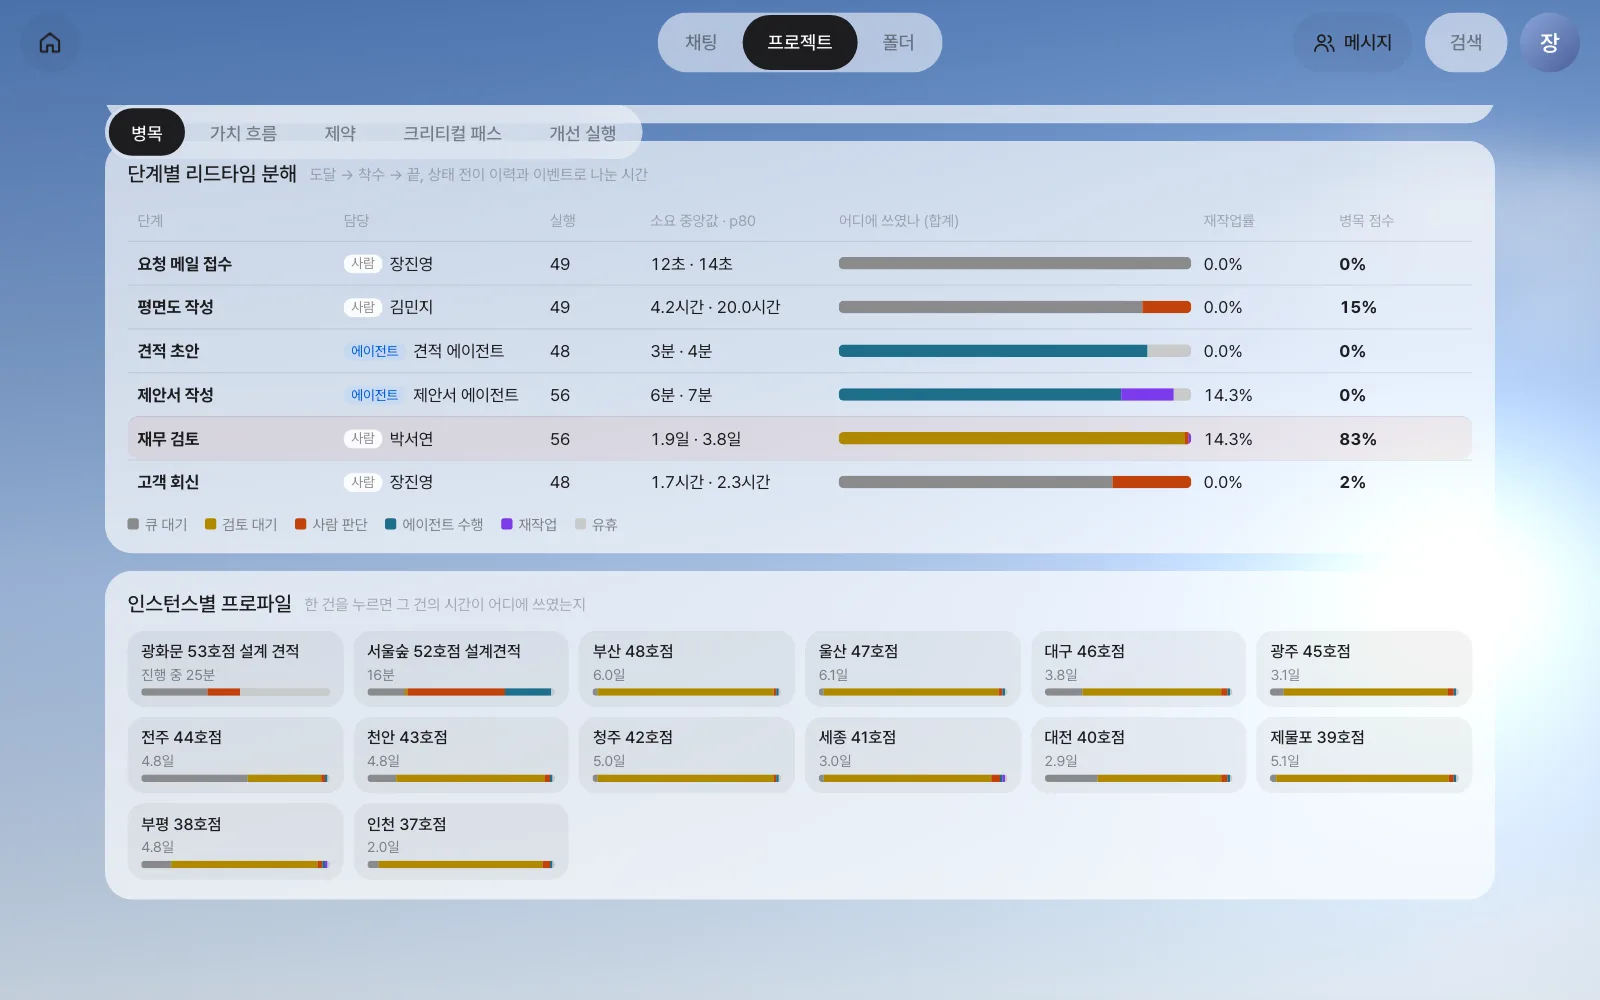The image size is (1600, 1000).
Task: Open the 부산 48호점 instance card
Action: pyautogui.click(x=687, y=669)
